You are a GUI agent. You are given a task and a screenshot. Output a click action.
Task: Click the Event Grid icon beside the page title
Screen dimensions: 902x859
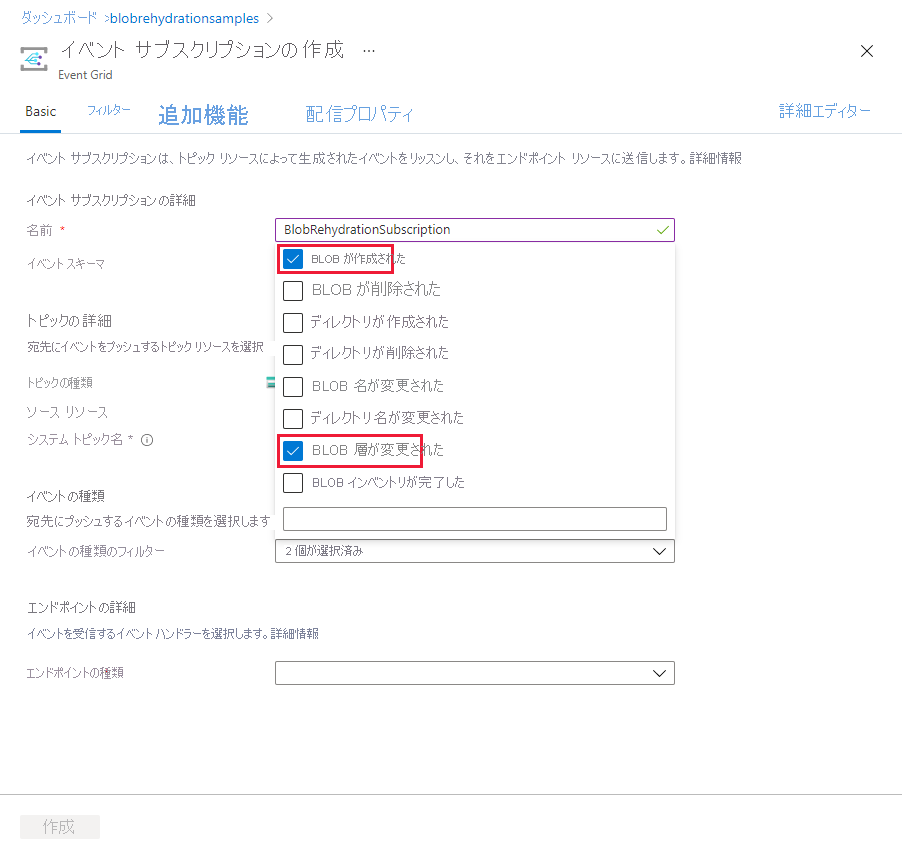[33, 57]
